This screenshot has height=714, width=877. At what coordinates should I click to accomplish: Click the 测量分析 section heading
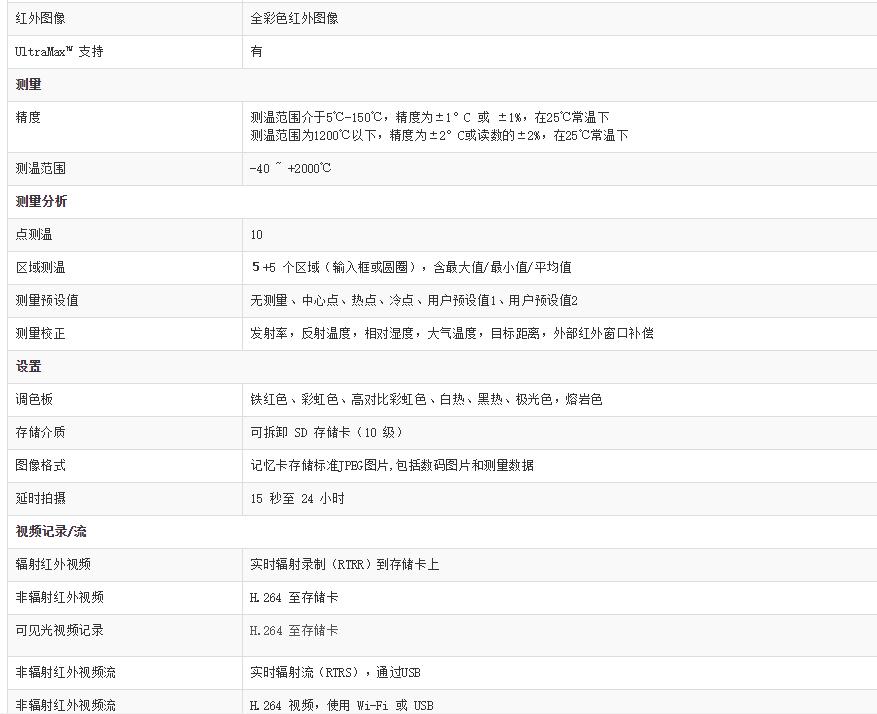(41, 201)
